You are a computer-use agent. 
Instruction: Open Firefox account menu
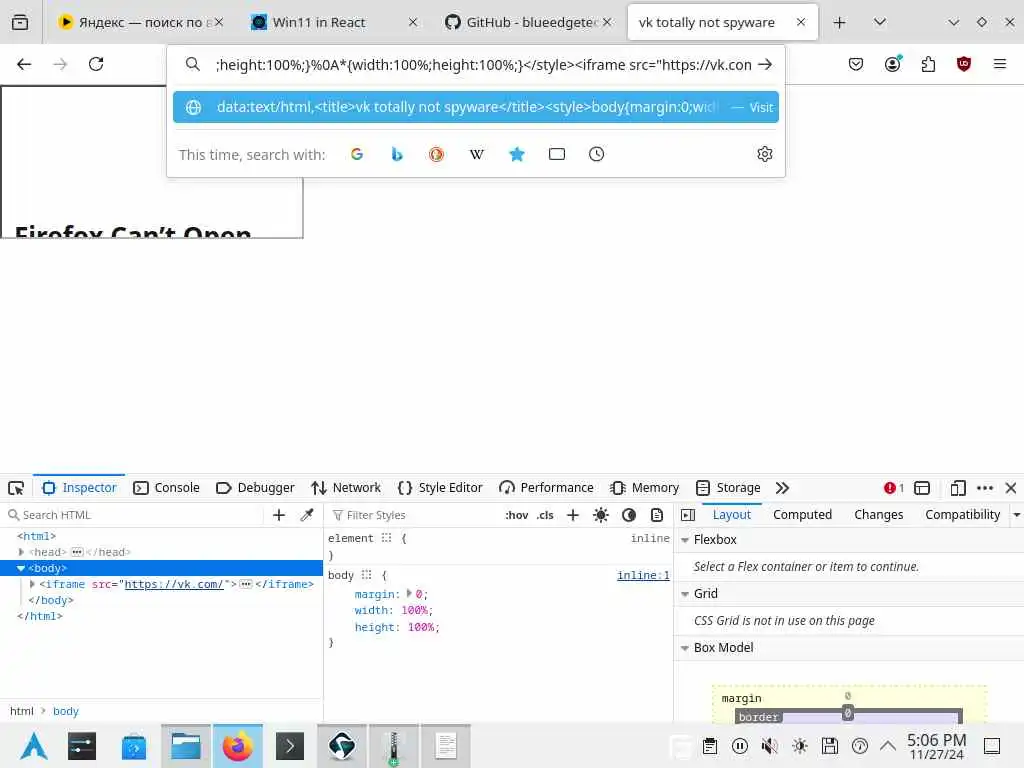click(x=892, y=64)
